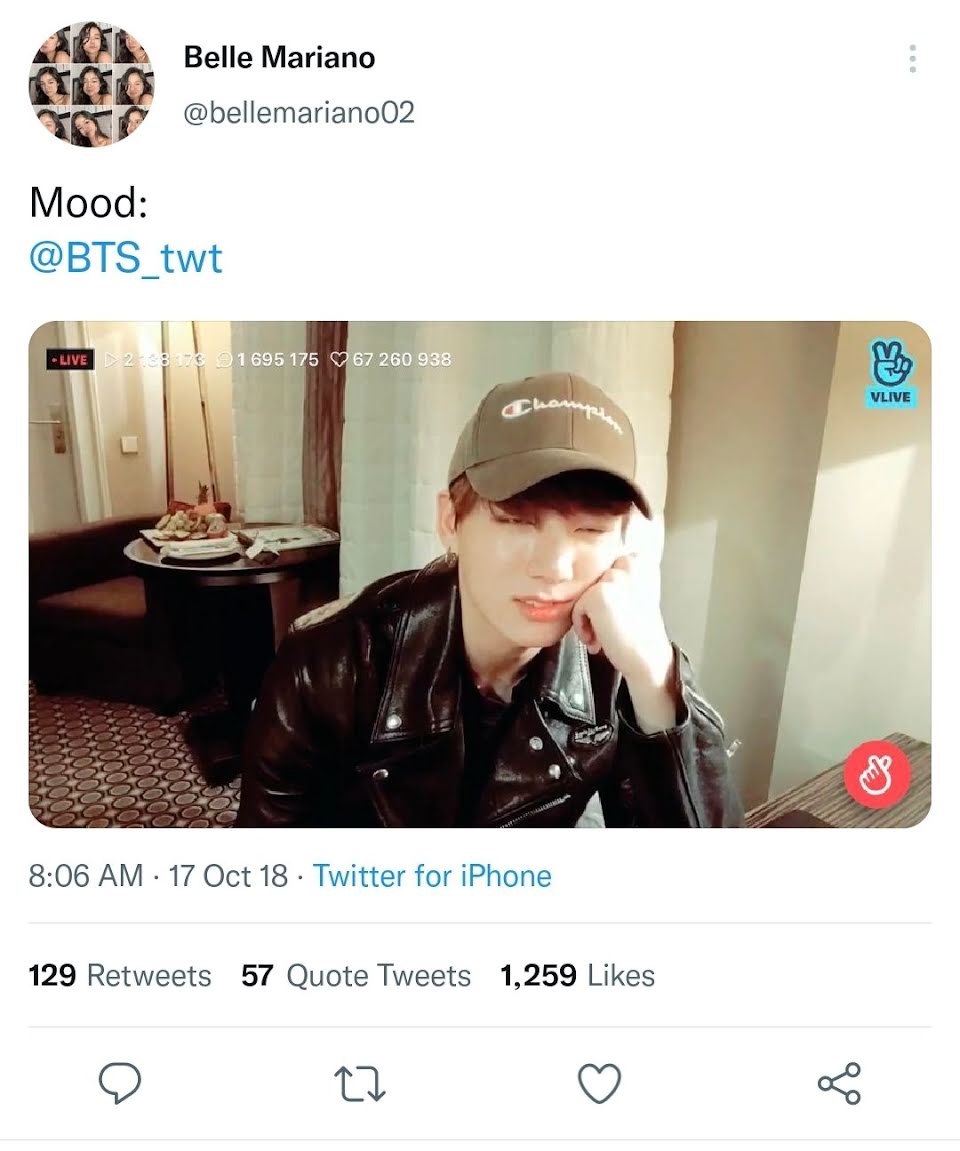Open the share icon
Viewport: 960px width, 1151px height.
tap(839, 1083)
